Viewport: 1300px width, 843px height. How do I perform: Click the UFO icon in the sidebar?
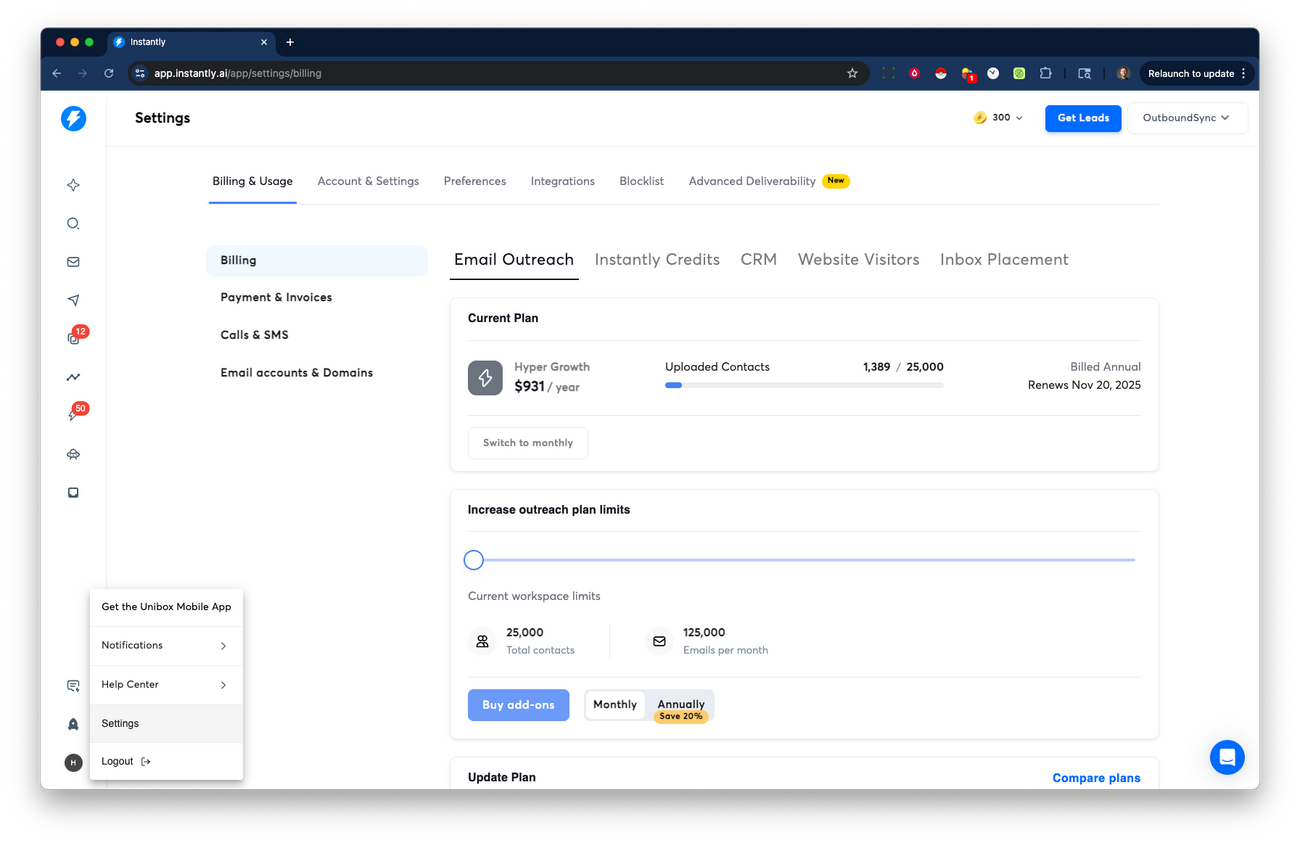pos(73,454)
